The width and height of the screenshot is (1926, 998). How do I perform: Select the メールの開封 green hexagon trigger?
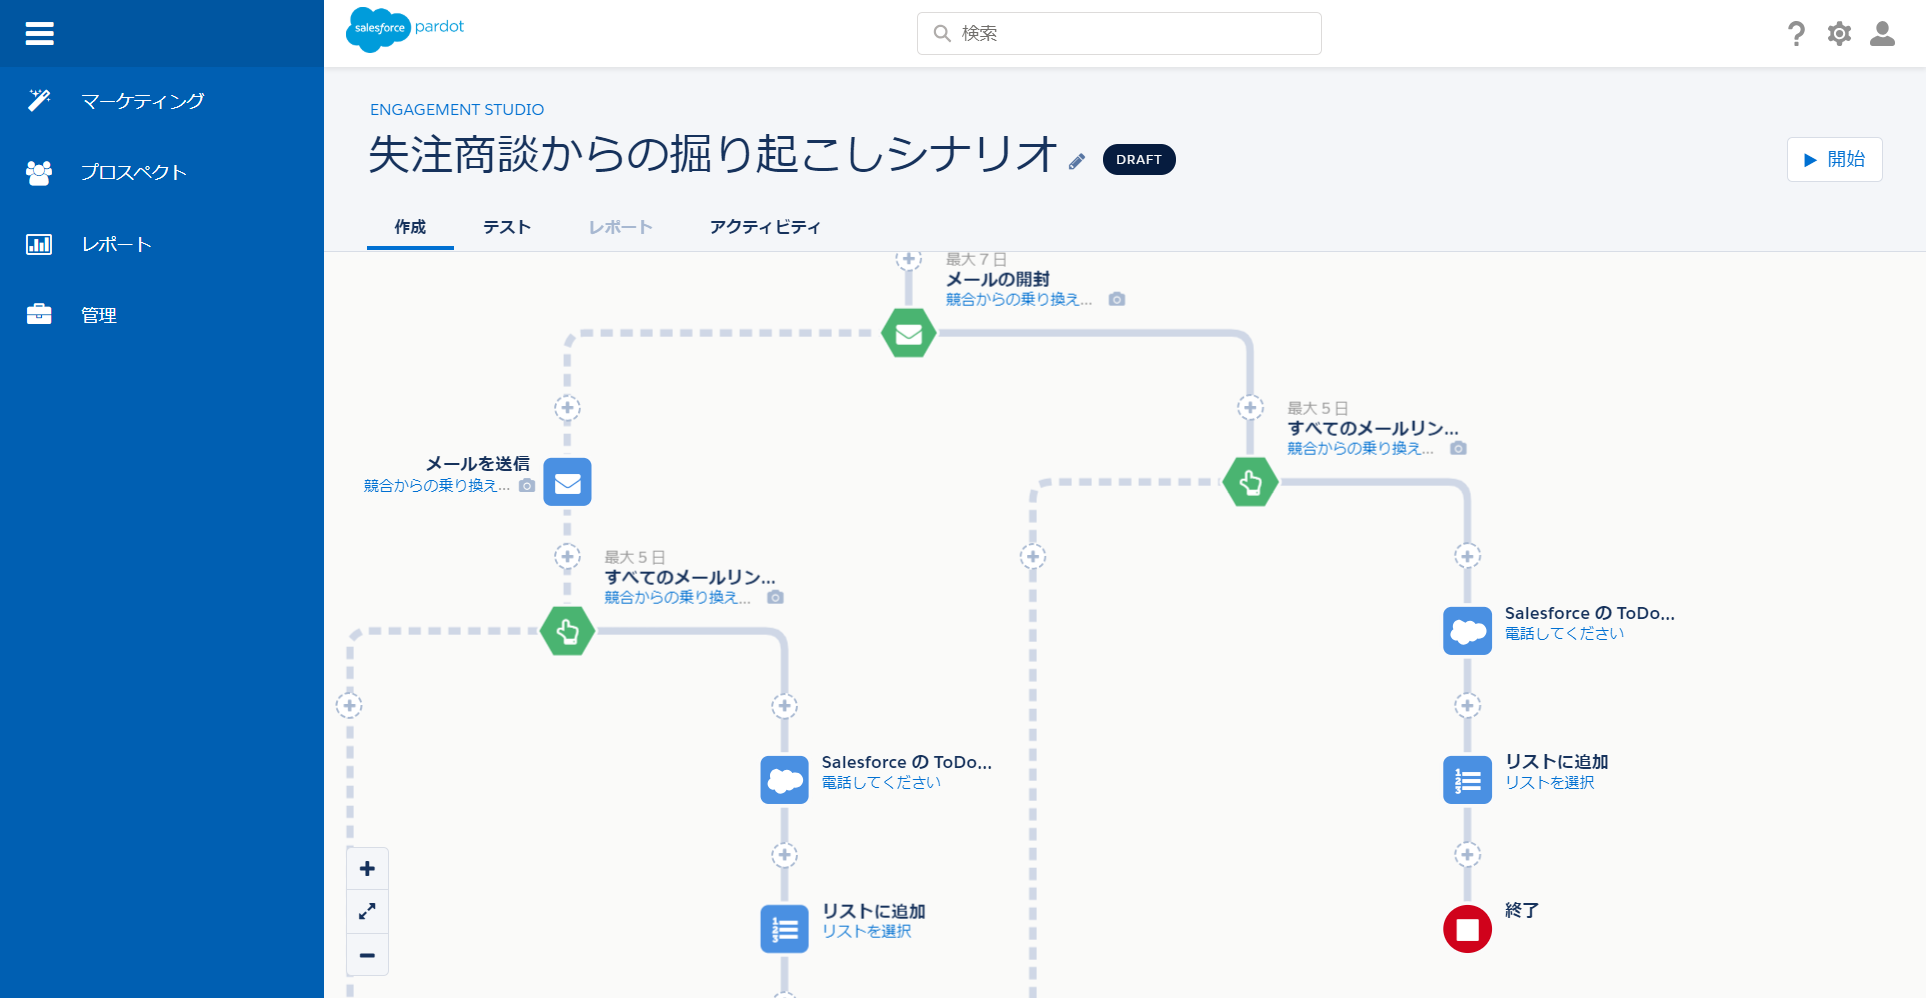pyautogui.click(x=909, y=333)
